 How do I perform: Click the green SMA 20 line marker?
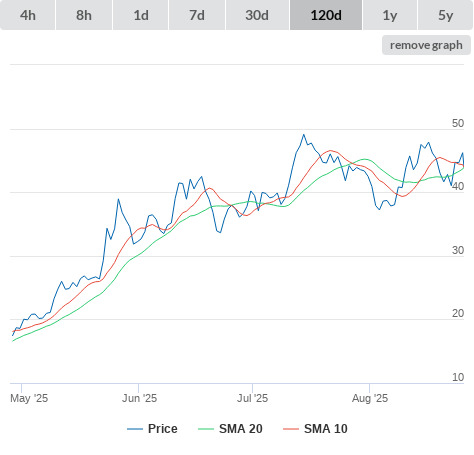click(x=206, y=429)
